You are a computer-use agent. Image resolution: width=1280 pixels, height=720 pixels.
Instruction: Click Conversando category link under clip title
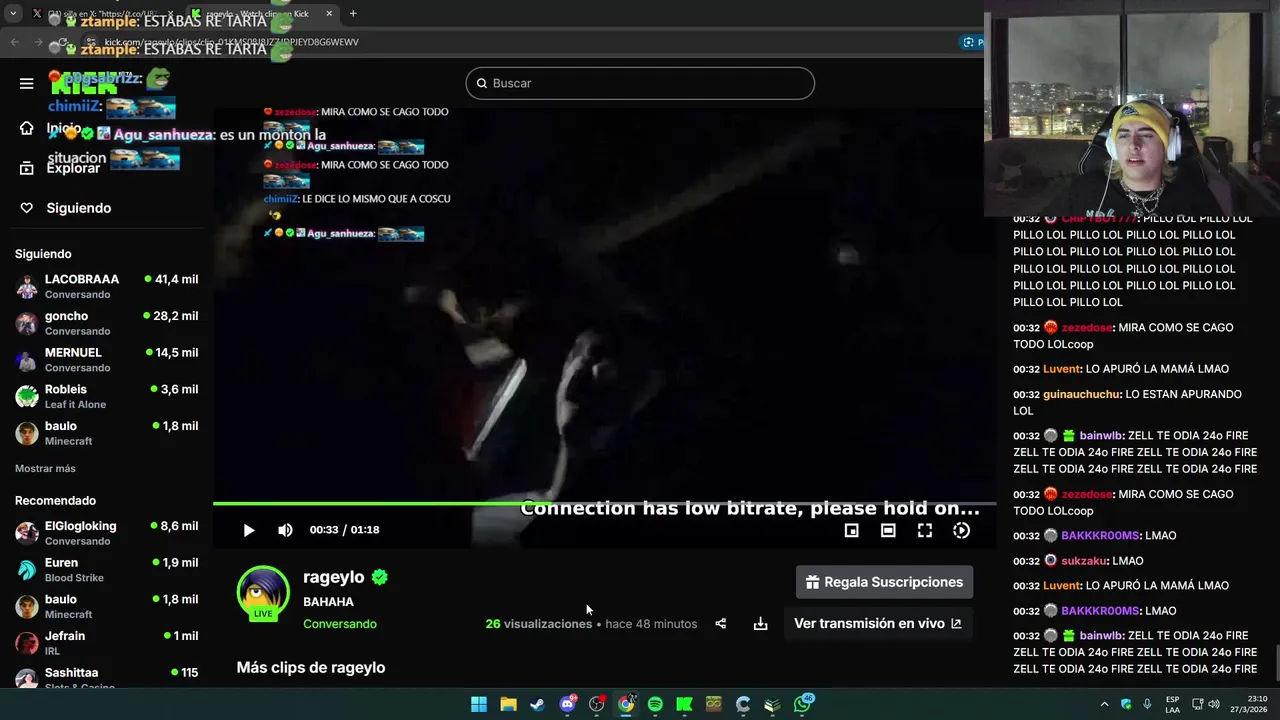point(340,624)
